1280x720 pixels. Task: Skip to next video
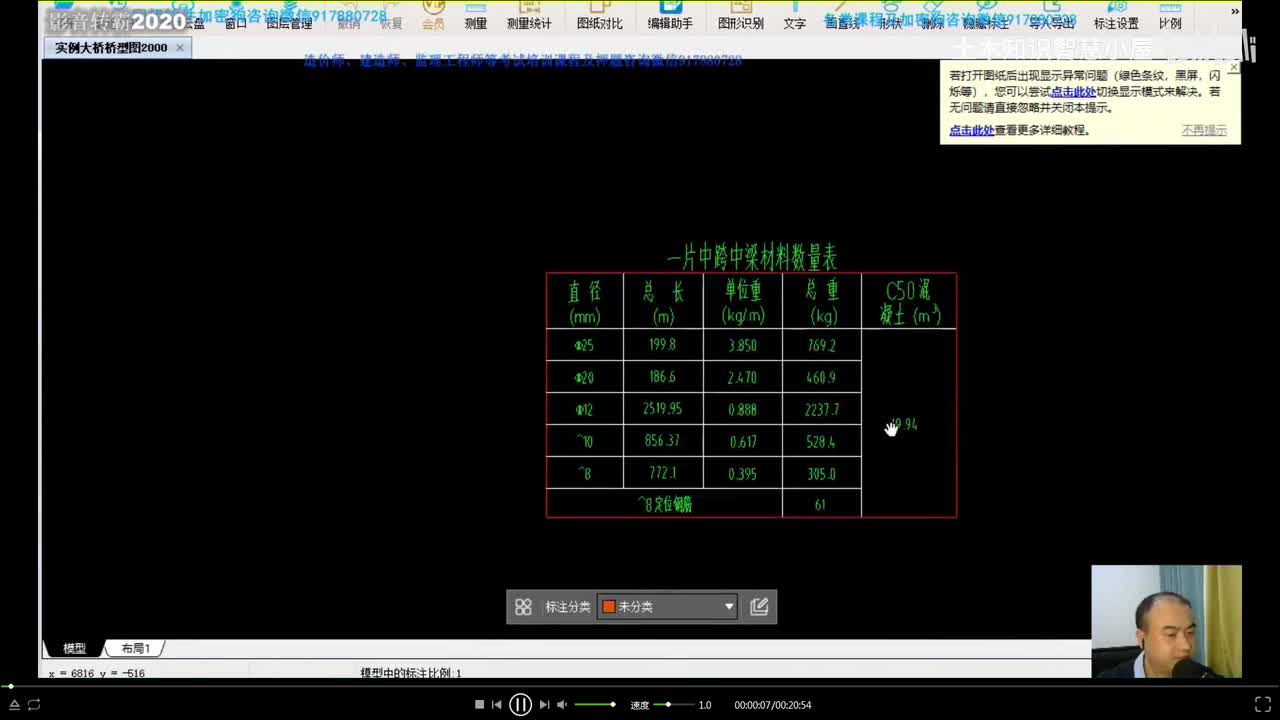point(544,705)
